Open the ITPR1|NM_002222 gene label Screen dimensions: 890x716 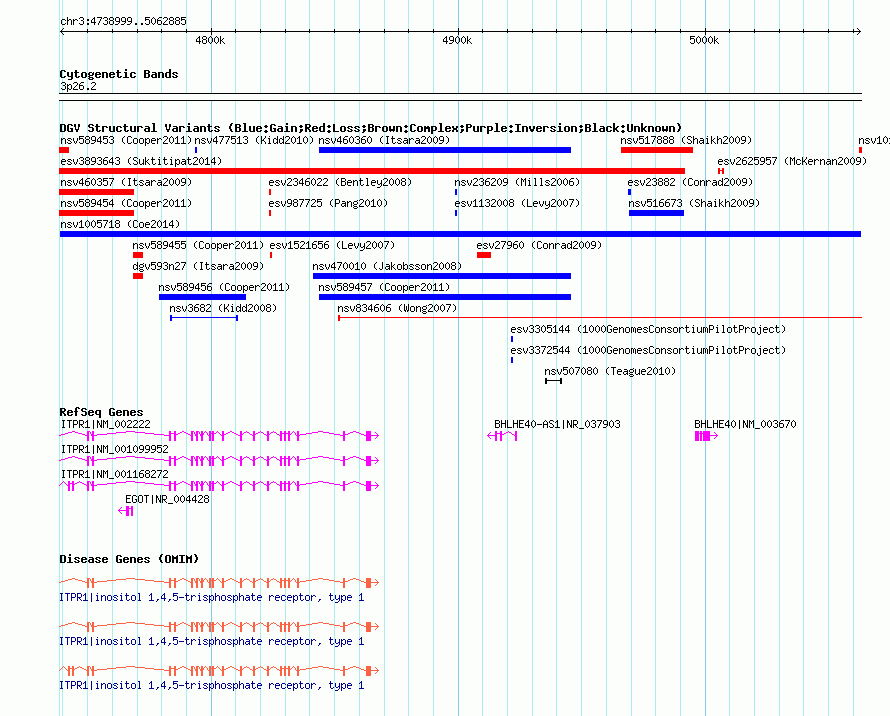coord(106,424)
